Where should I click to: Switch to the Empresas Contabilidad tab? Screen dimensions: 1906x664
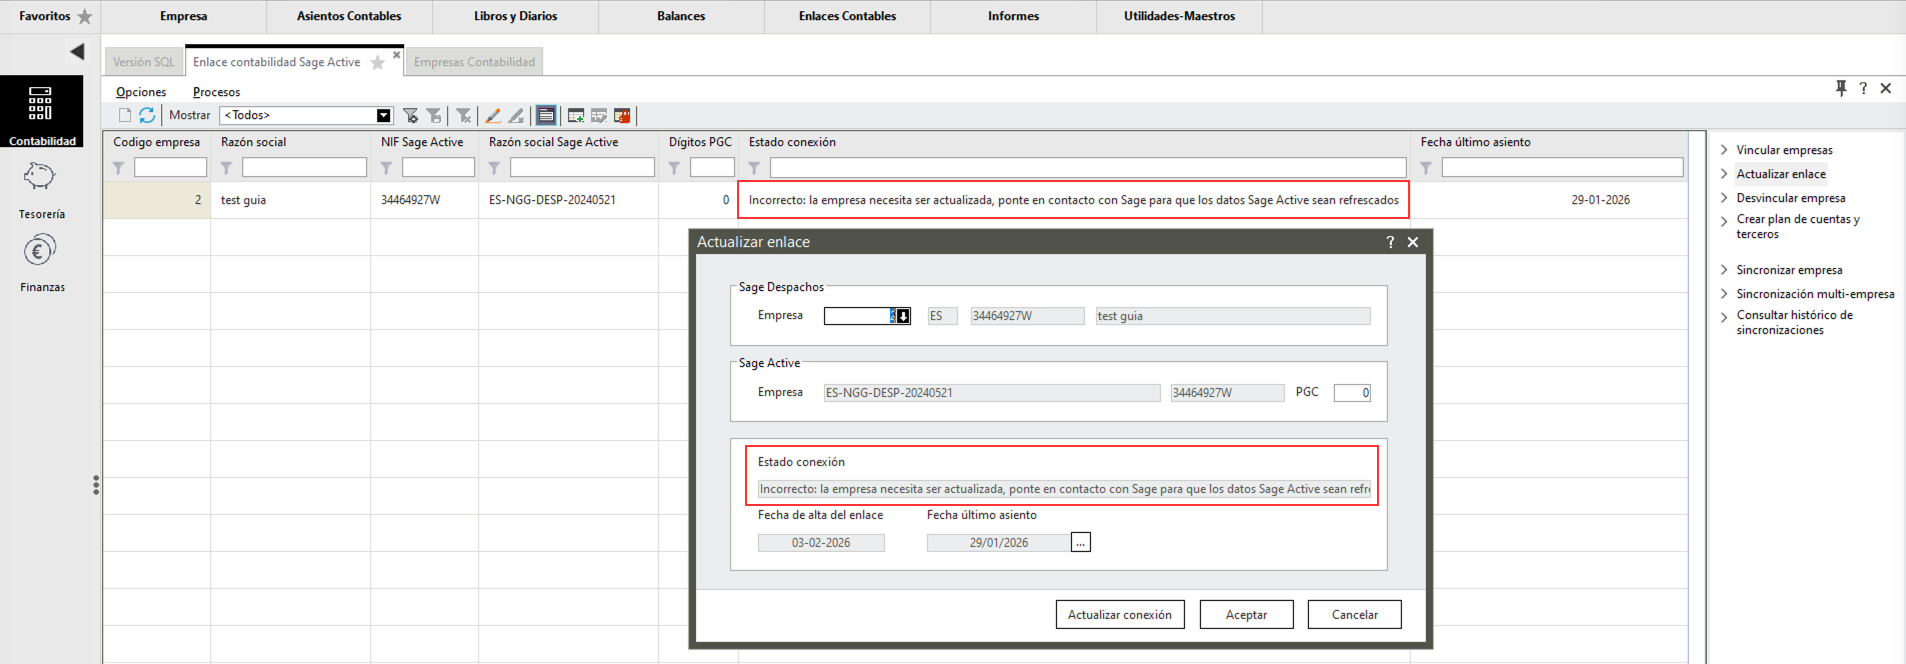pos(474,62)
